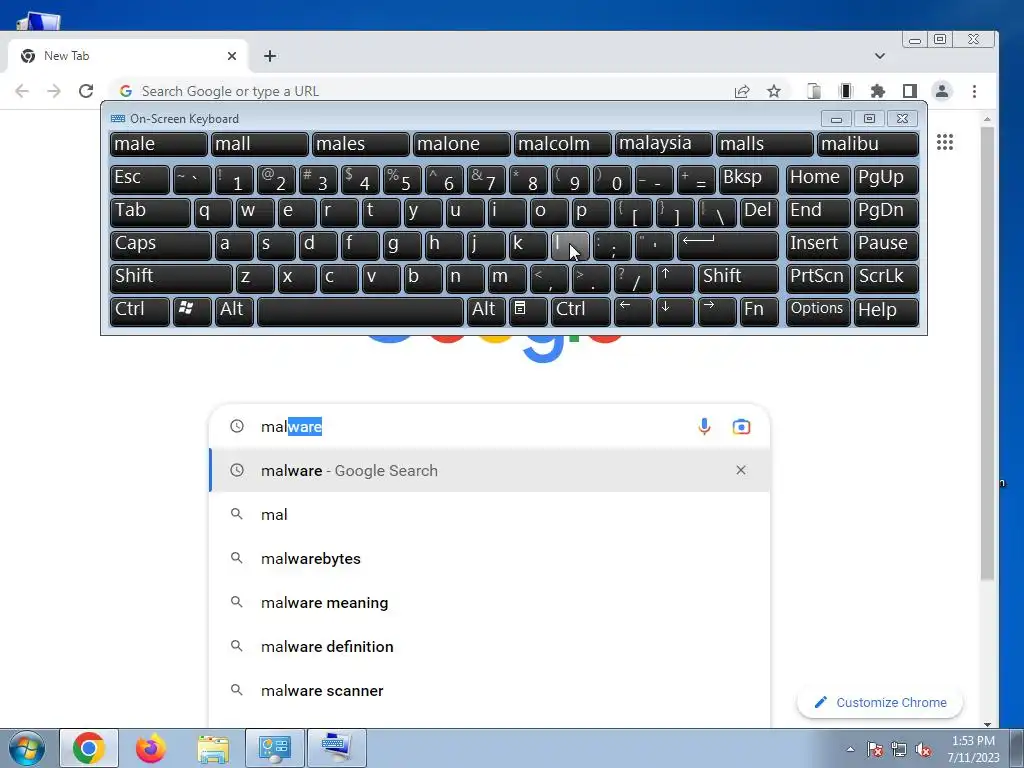Click the On-Screen Keyboard taskbar icon
This screenshot has width=1024, height=768.
[x=337, y=748]
